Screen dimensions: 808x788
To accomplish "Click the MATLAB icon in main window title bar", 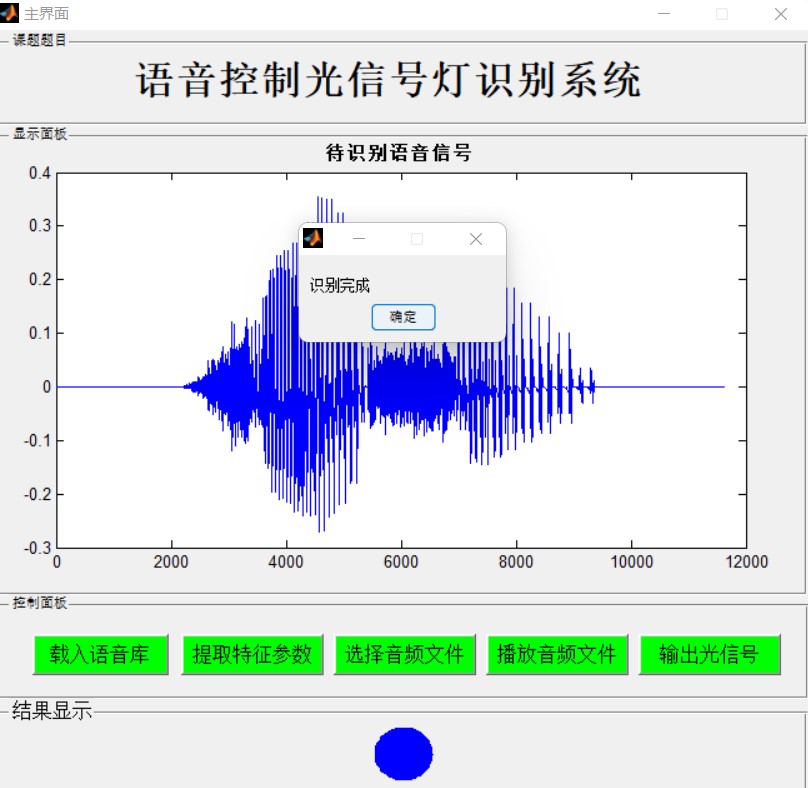I will coord(9,13).
